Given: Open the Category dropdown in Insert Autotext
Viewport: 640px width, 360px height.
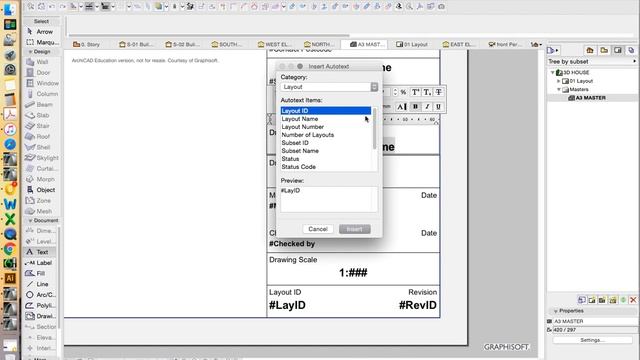Looking at the screenshot, I should tap(329, 87).
